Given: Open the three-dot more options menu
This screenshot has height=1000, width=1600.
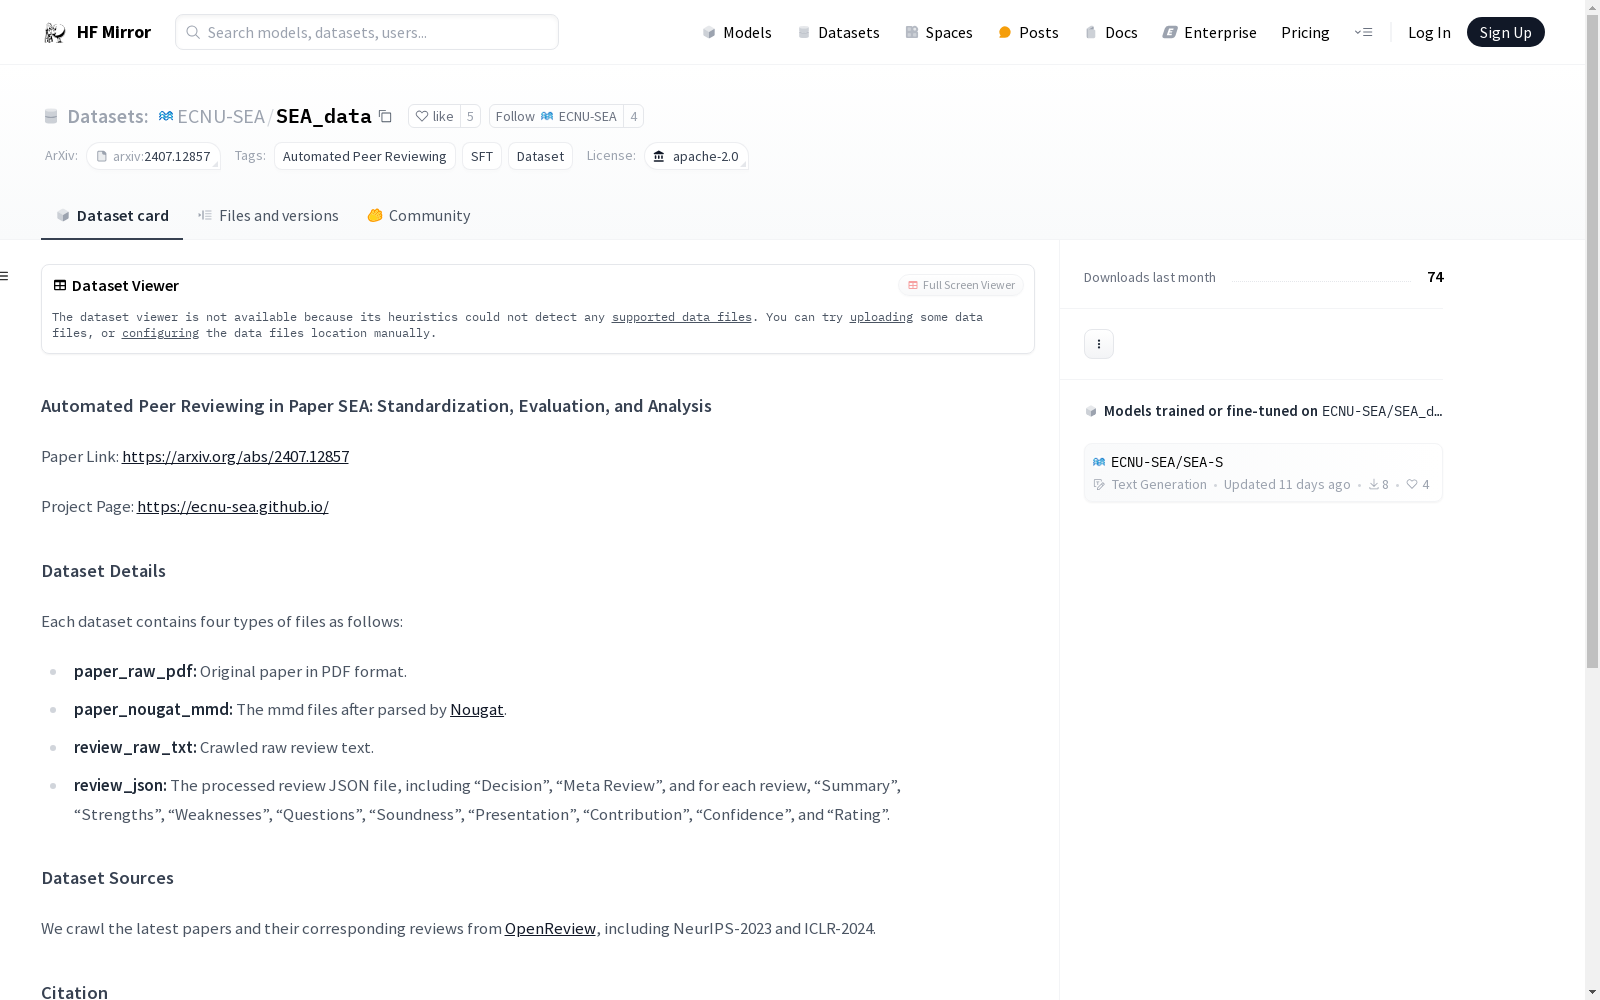Looking at the screenshot, I should pos(1099,344).
